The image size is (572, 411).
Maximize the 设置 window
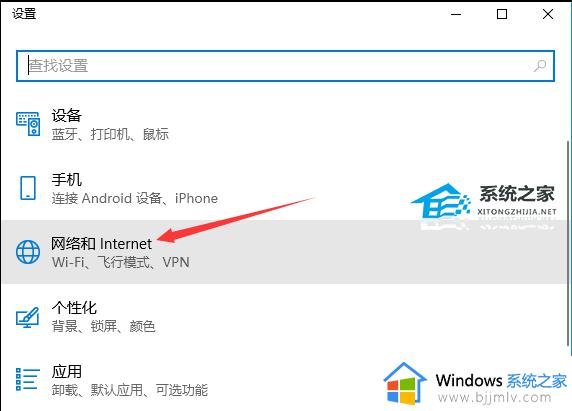point(502,14)
